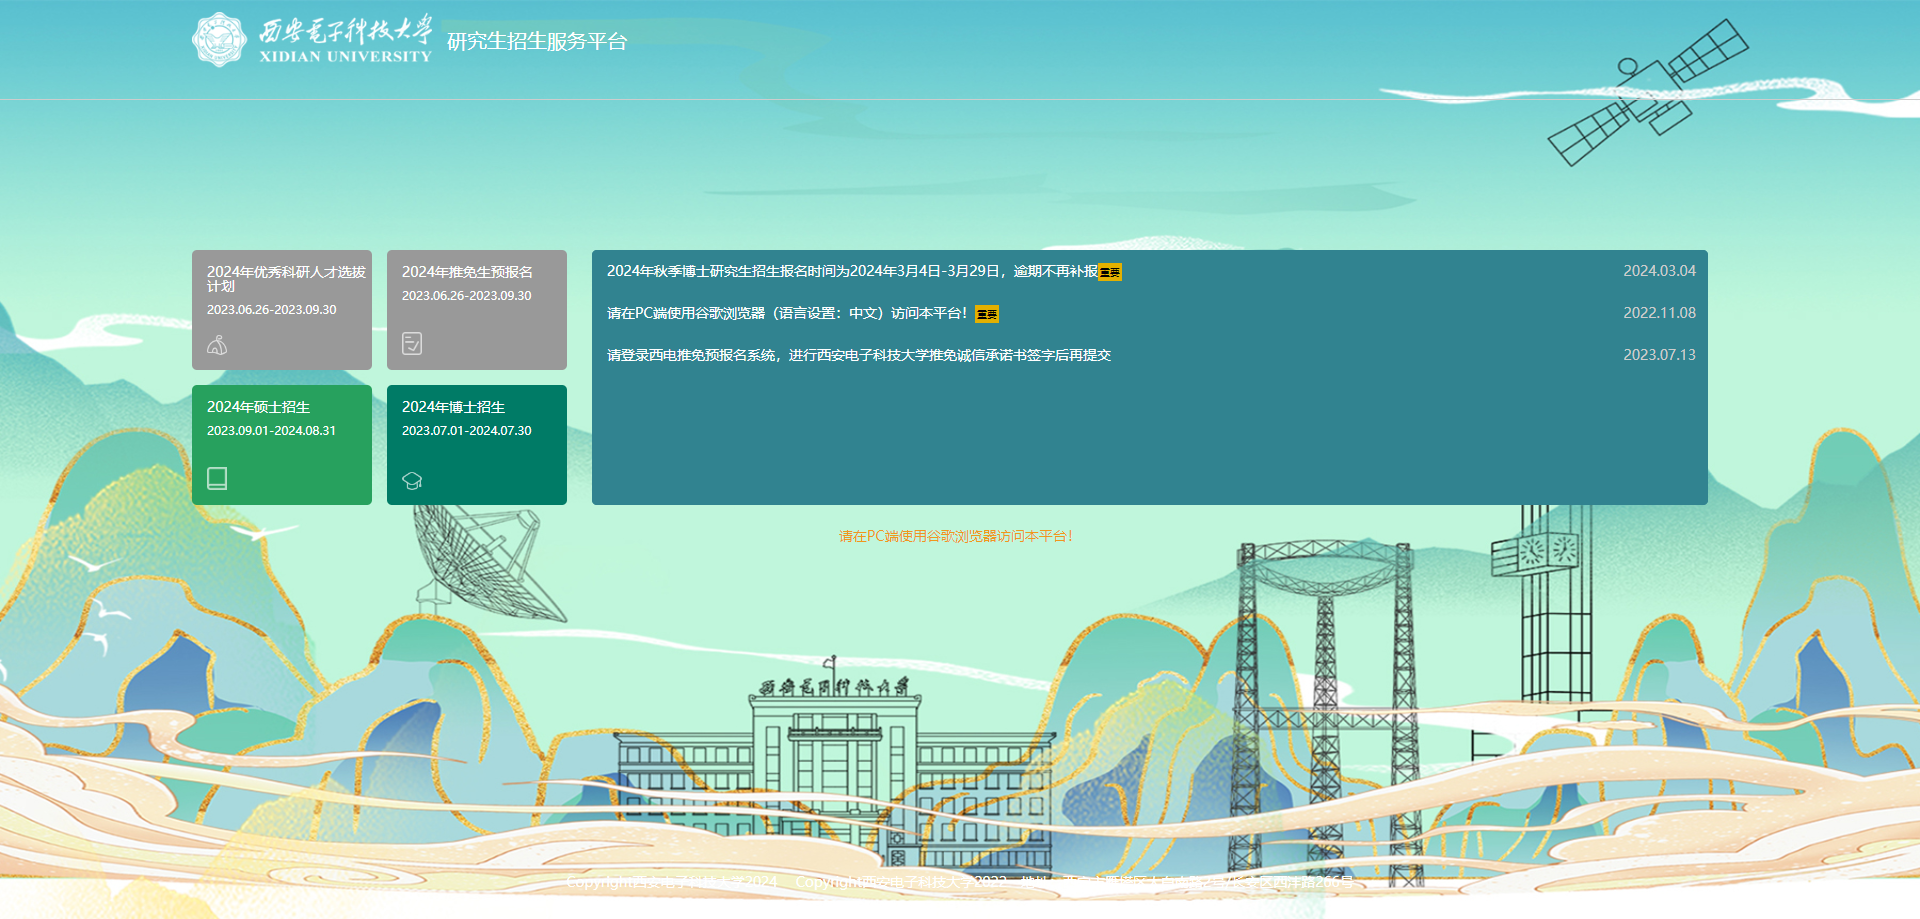The width and height of the screenshot is (1920, 919).
Task: Click the icon in 2024年优秀科研人才选拔计划 card
Action: 217,345
